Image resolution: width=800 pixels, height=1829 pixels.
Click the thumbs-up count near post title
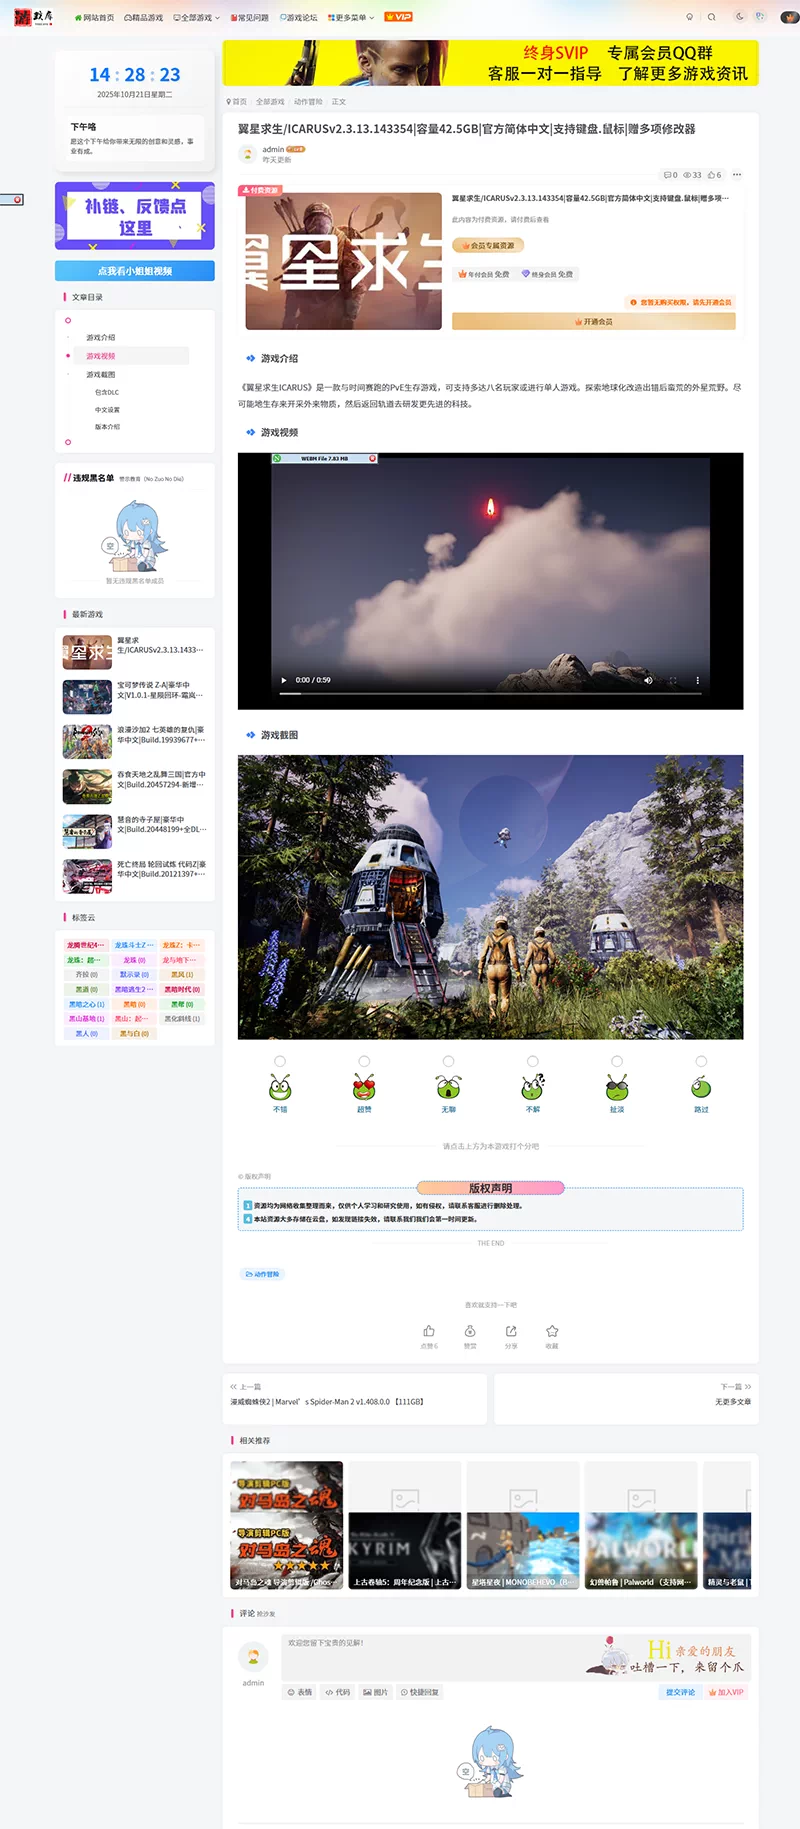(x=714, y=175)
